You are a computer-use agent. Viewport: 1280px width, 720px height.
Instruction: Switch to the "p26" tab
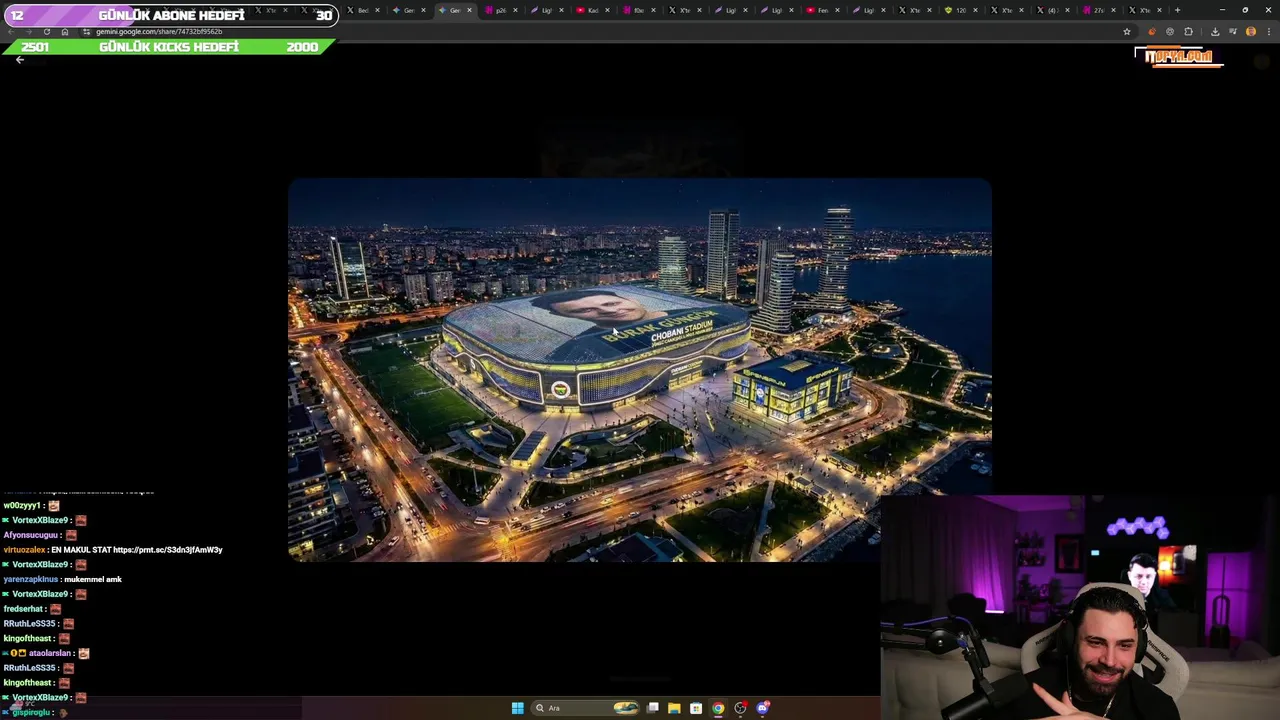pos(500,10)
